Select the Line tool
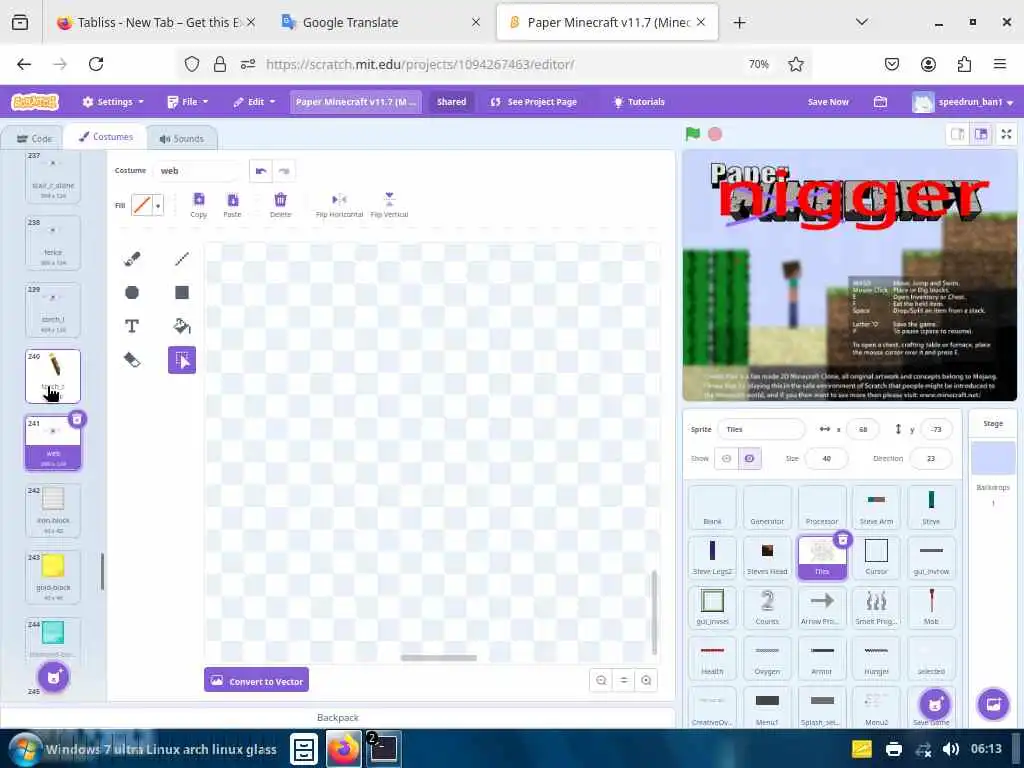The width and height of the screenshot is (1024, 768). tap(182, 259)
